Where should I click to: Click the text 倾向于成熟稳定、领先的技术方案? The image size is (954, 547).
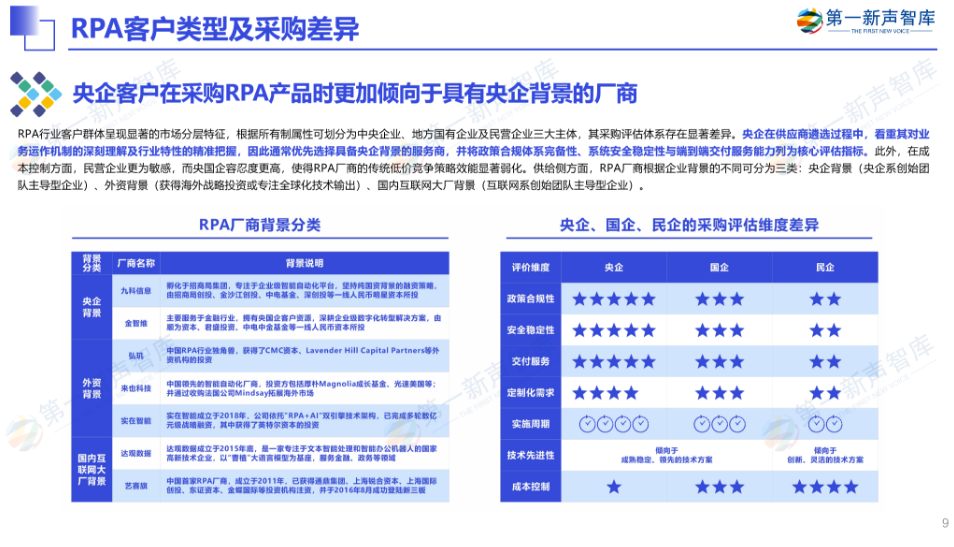tap(667, 455)
